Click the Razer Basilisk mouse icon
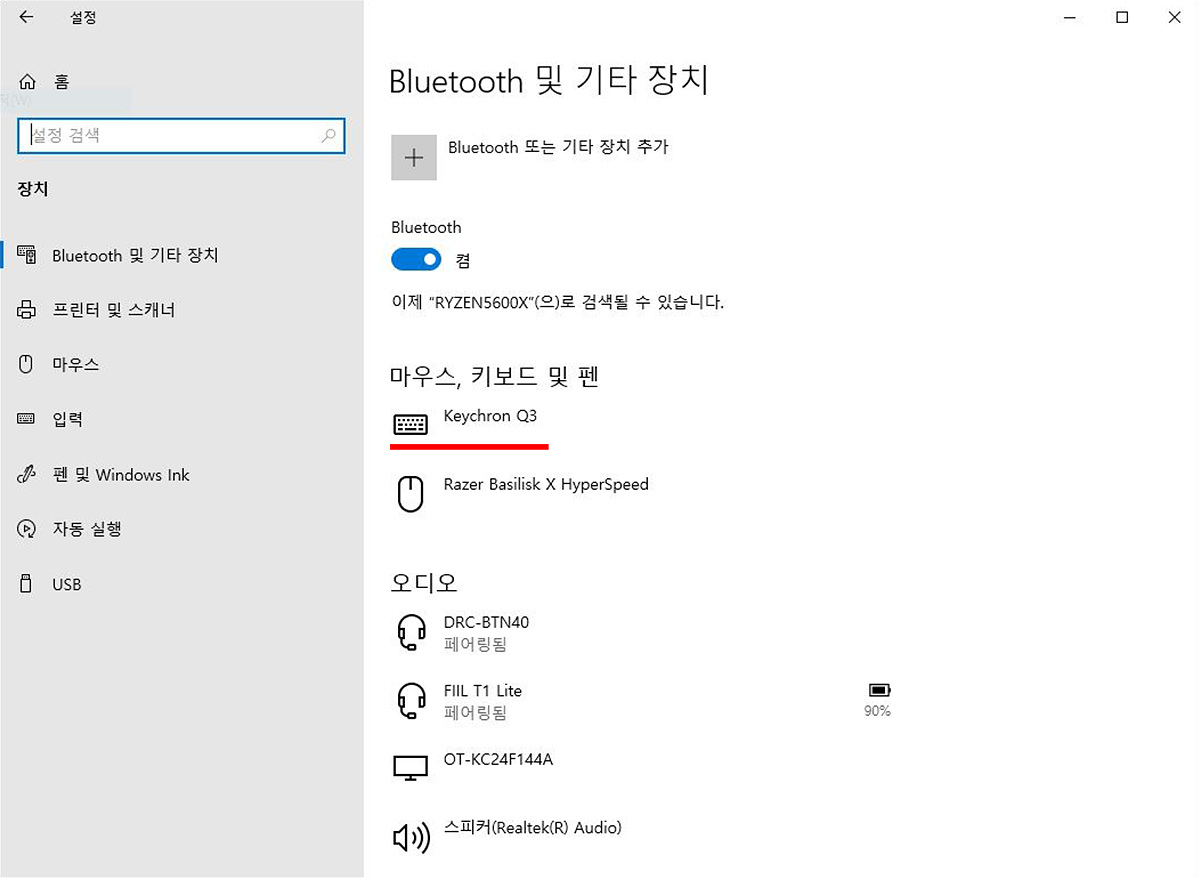This screenshot has height=878, width=1200. (x=410, y=494)
